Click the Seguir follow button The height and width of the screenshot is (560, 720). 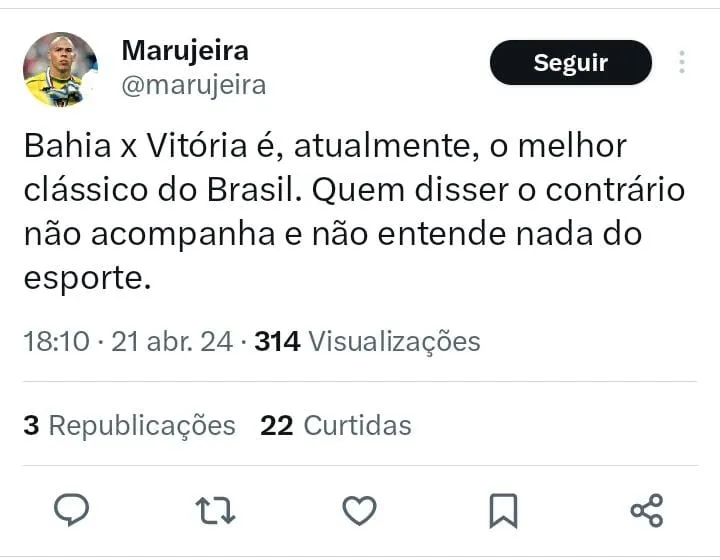(x=570, y=62)
